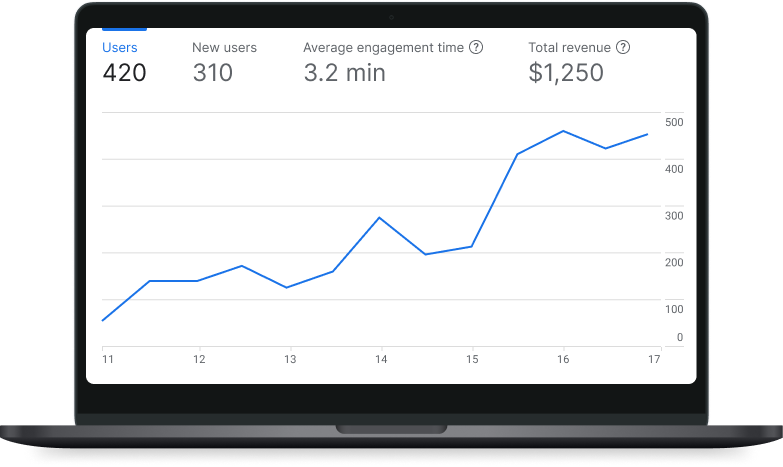
Task: Click the chart line start point at day 11
Action: point(104,320)
